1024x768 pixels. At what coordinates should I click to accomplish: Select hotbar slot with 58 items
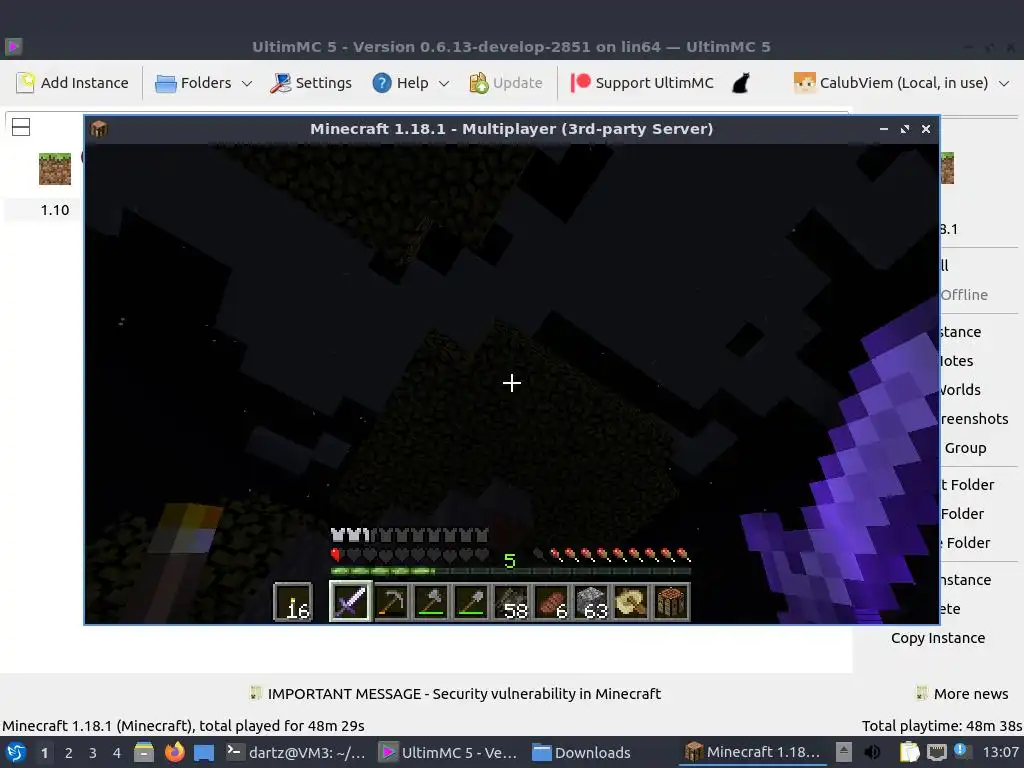pyautogui.click(x=511, y=601)
